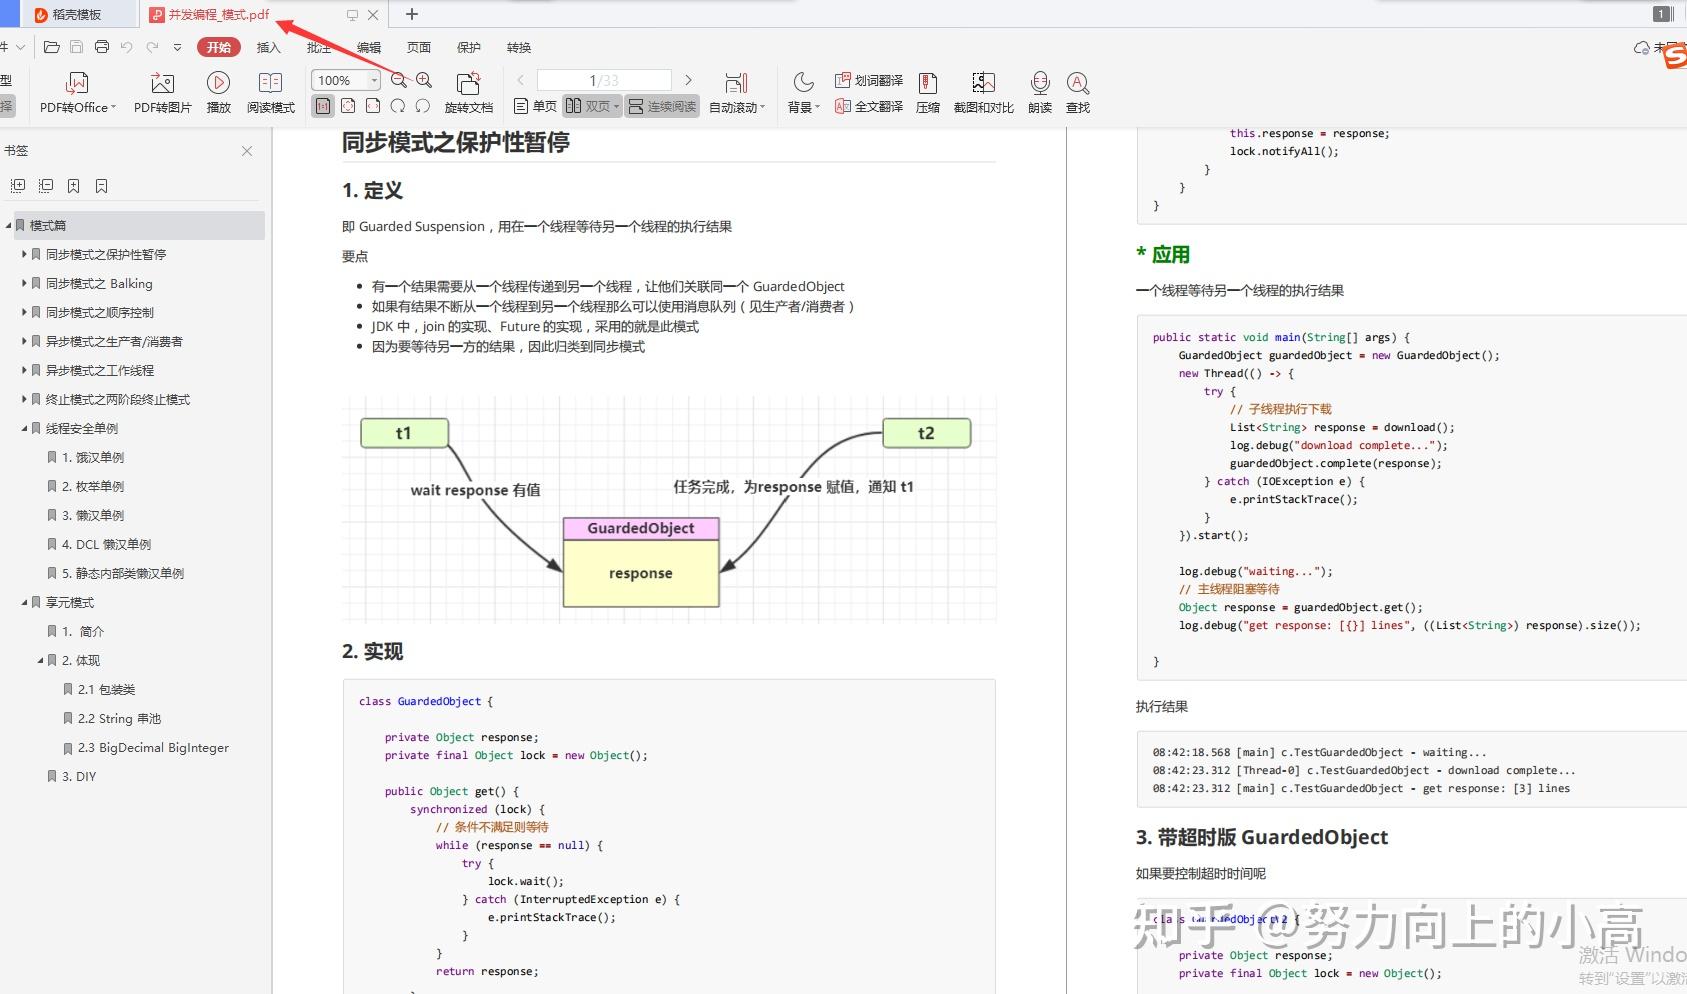
Task: Expand all bookmarks icon in 书签 panel
Action: tap(17, 186)
